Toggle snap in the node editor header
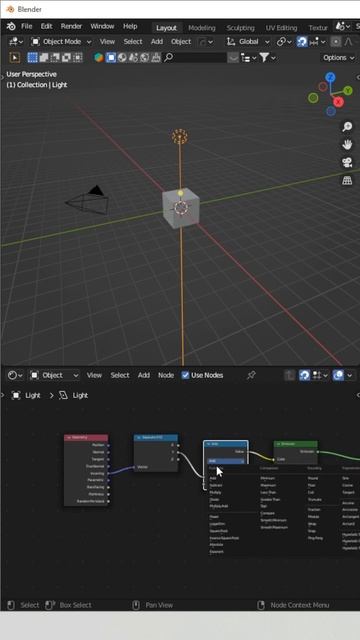 pos(304,375)
